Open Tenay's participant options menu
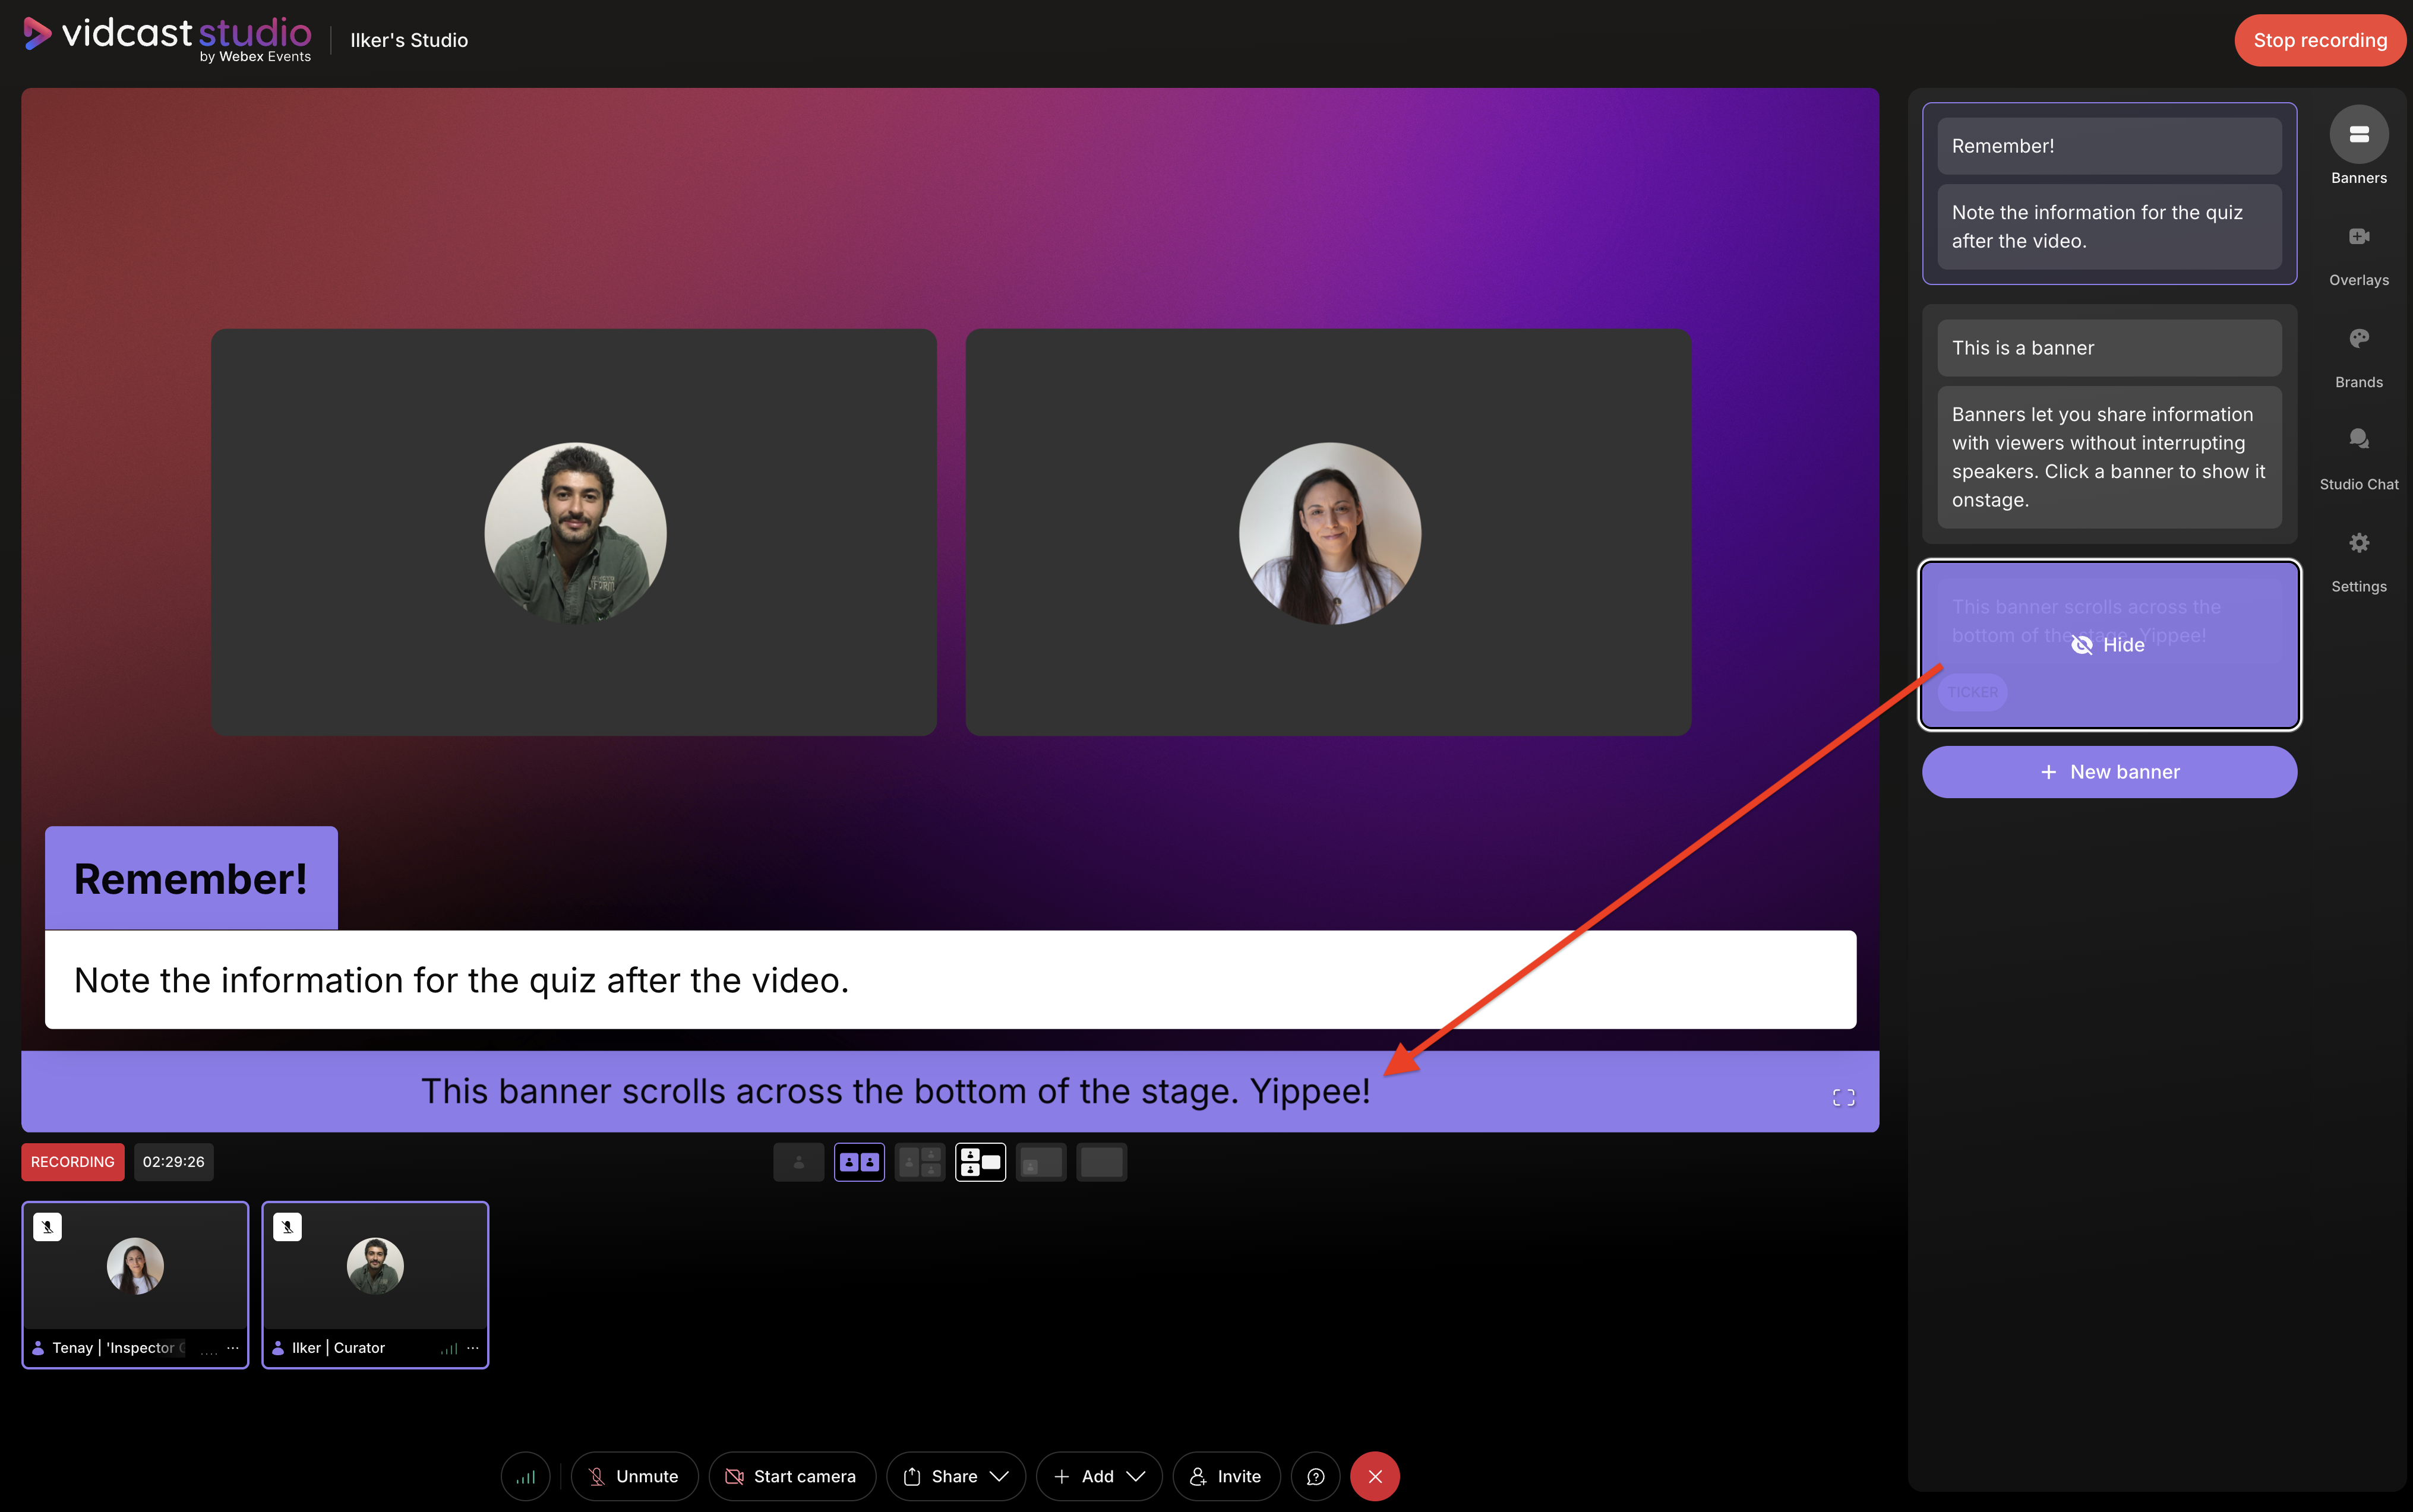This screenshot has width=2413, height=1512. (233, 1348)
